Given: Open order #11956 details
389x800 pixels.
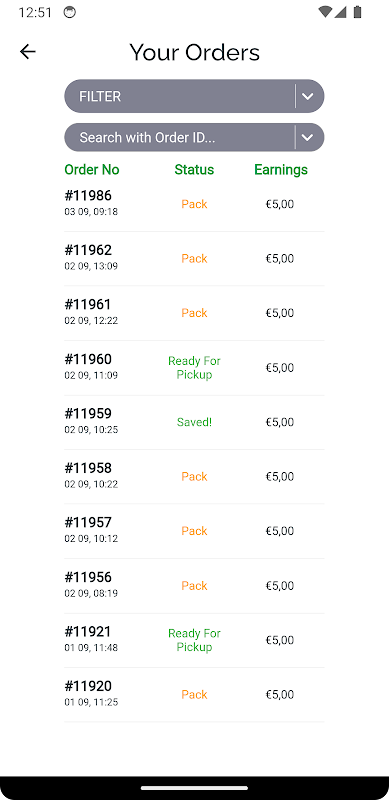Looking at the screenshot, I should coord(194,586).
